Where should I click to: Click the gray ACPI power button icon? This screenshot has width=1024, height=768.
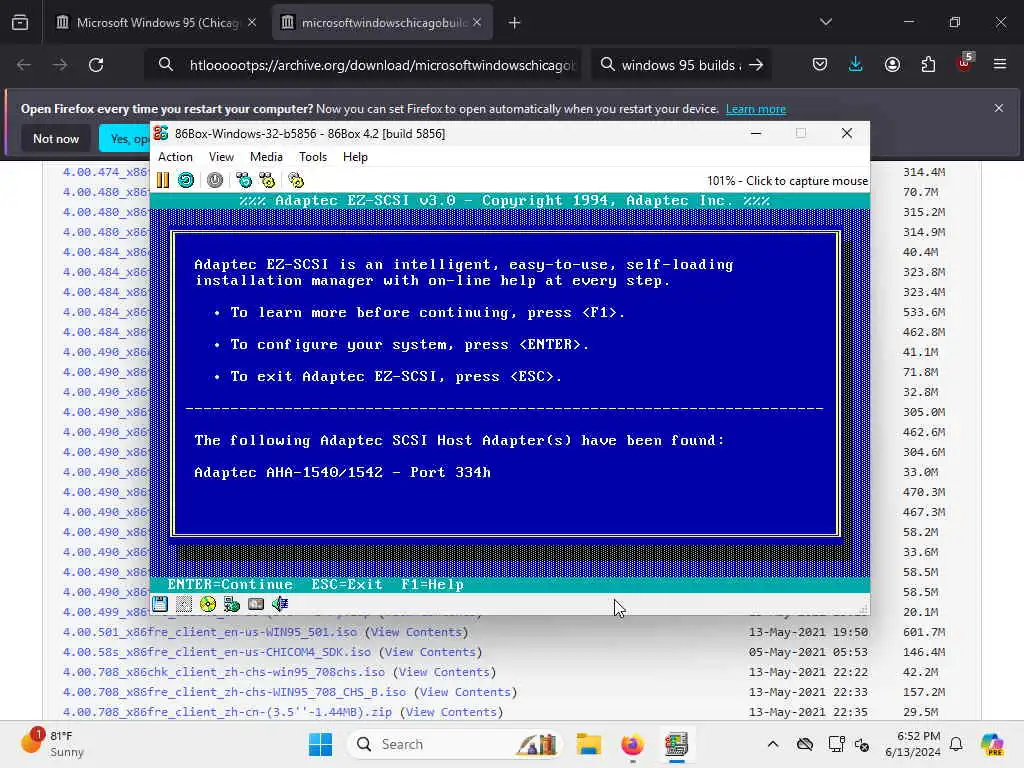pos(215,180)
